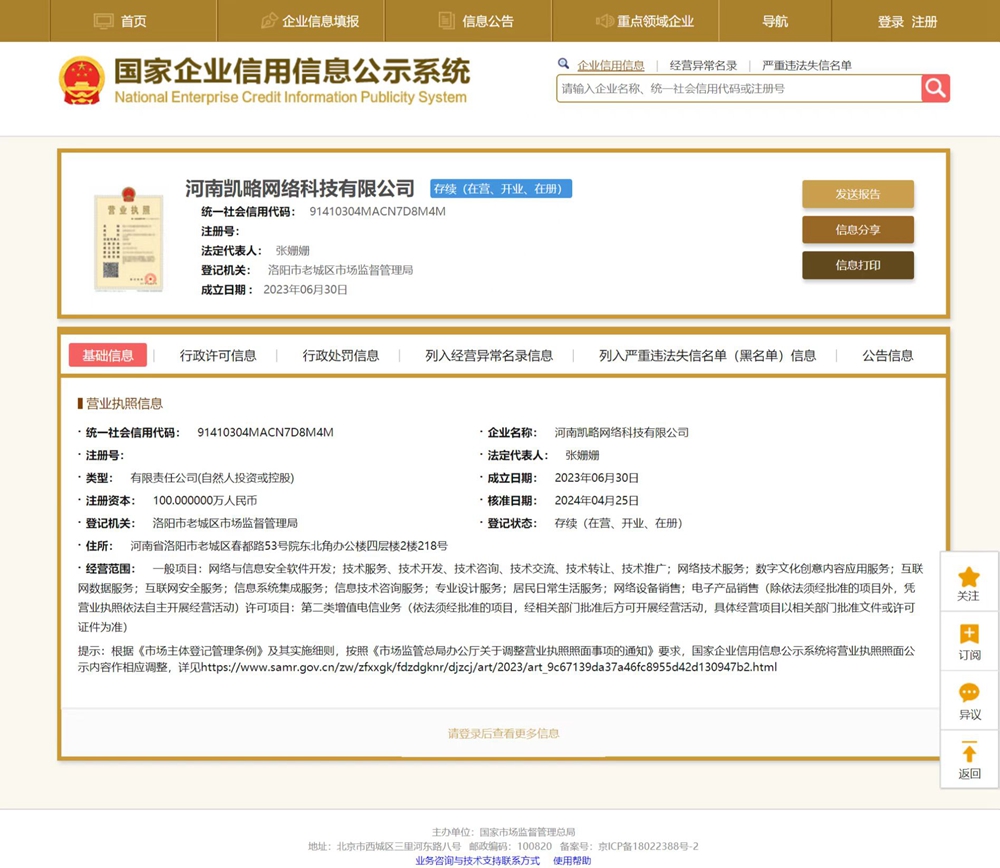Select the 严重违法失信名单 search category
Screen dimensions: 1000x868
[x=807, y=65]
